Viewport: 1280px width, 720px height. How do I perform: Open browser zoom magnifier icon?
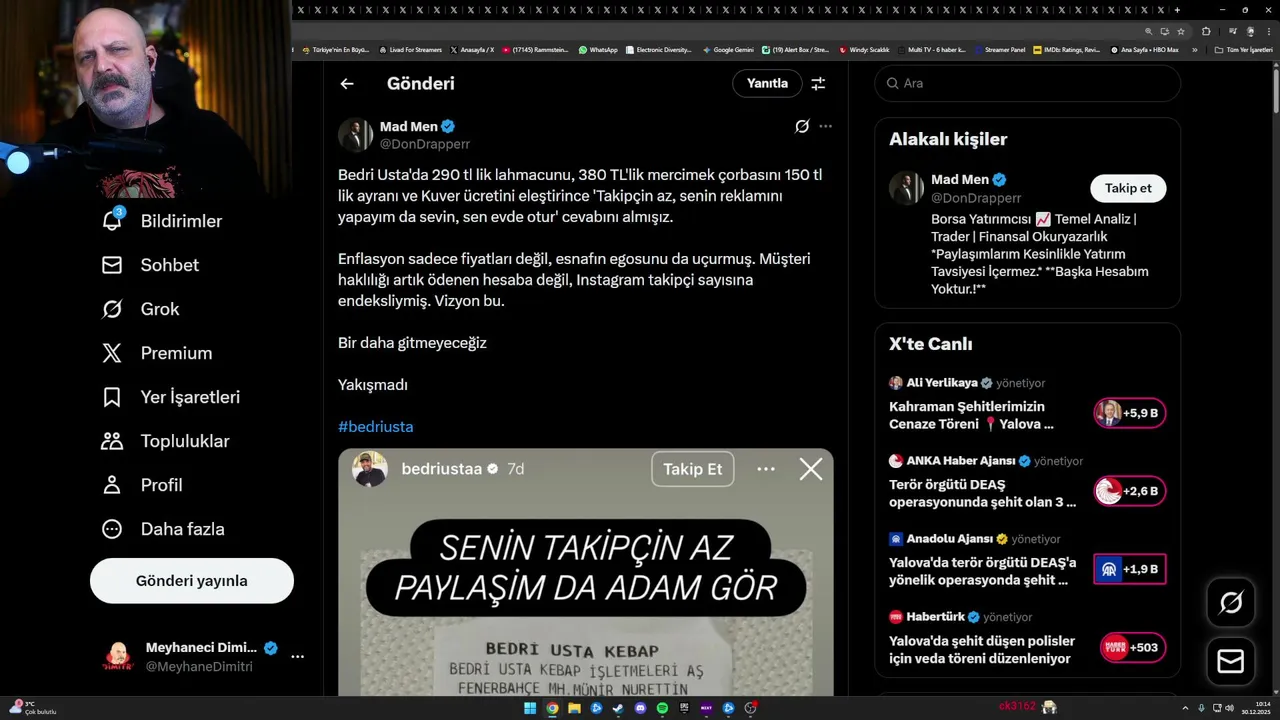(x=1149, y=31)
